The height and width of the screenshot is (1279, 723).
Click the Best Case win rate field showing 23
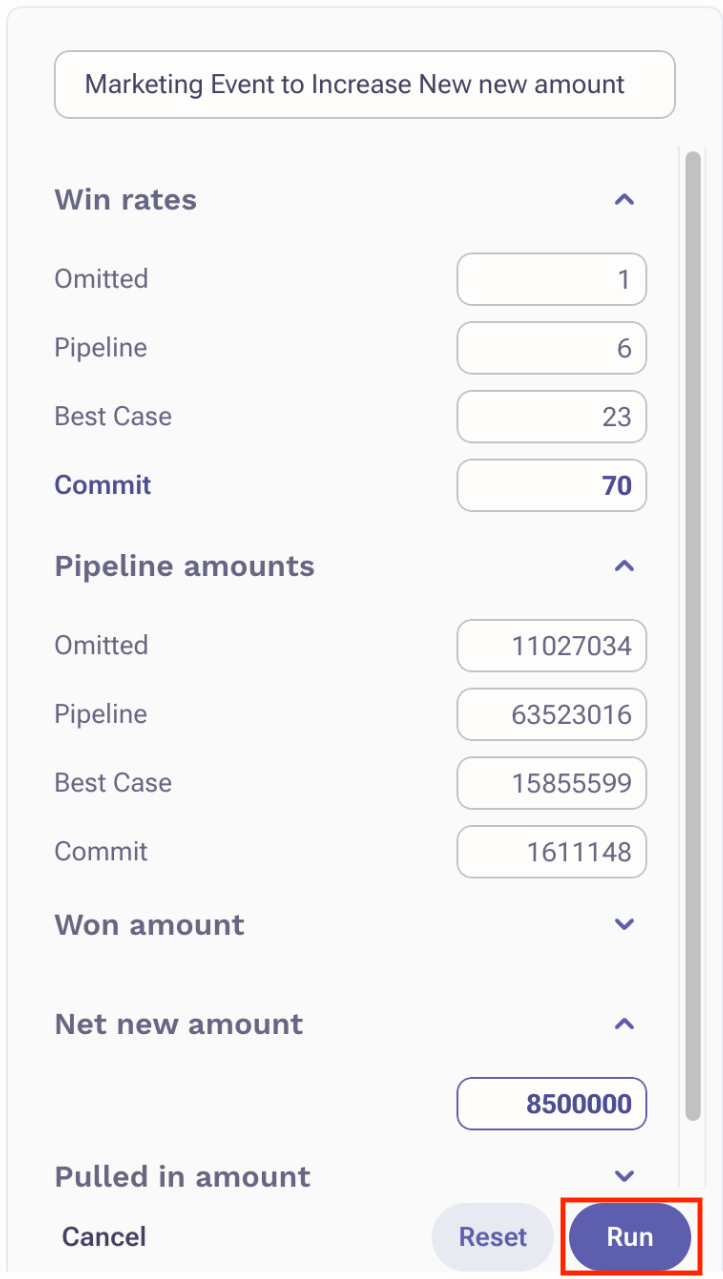[x=551, y=417]
